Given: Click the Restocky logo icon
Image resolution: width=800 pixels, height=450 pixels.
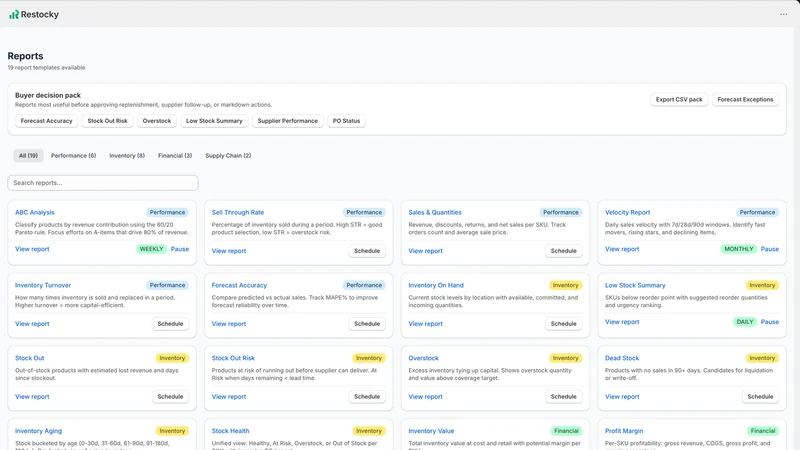Looking at the screenshot, I should pos(14,15).
